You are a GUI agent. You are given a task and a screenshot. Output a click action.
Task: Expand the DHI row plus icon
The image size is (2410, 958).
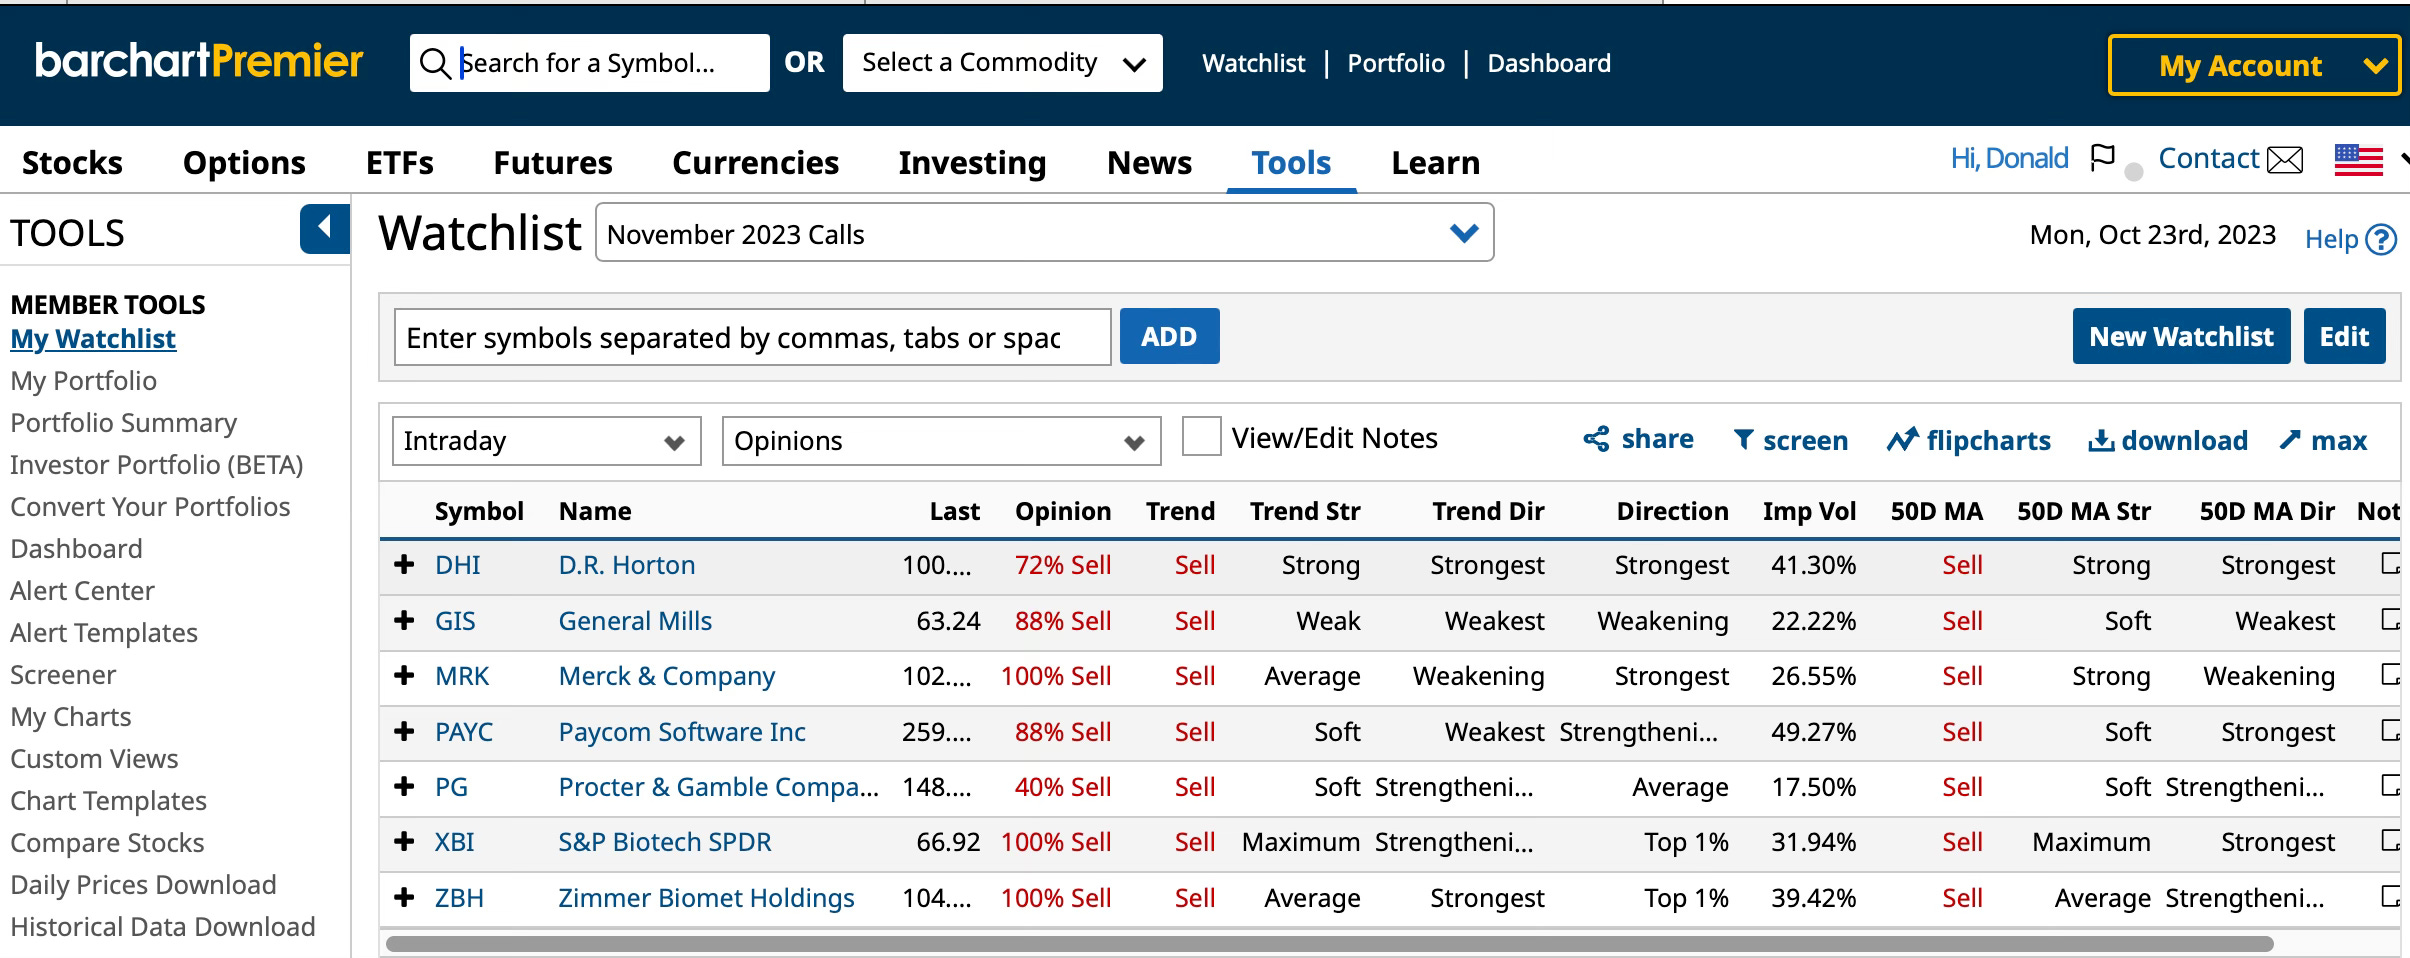pyautogui.click(x=404, y=565)
